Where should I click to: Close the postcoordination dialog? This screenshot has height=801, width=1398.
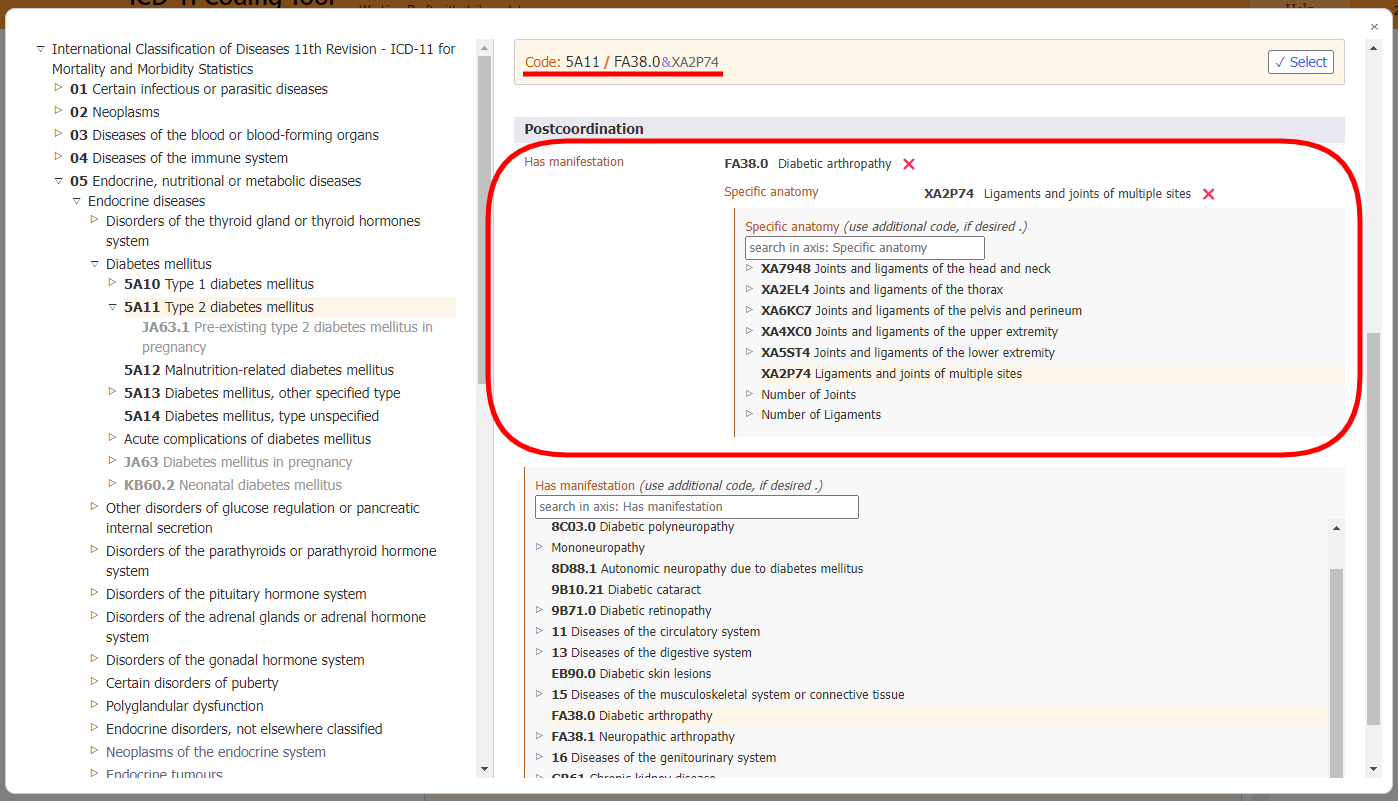(1374, 26)
